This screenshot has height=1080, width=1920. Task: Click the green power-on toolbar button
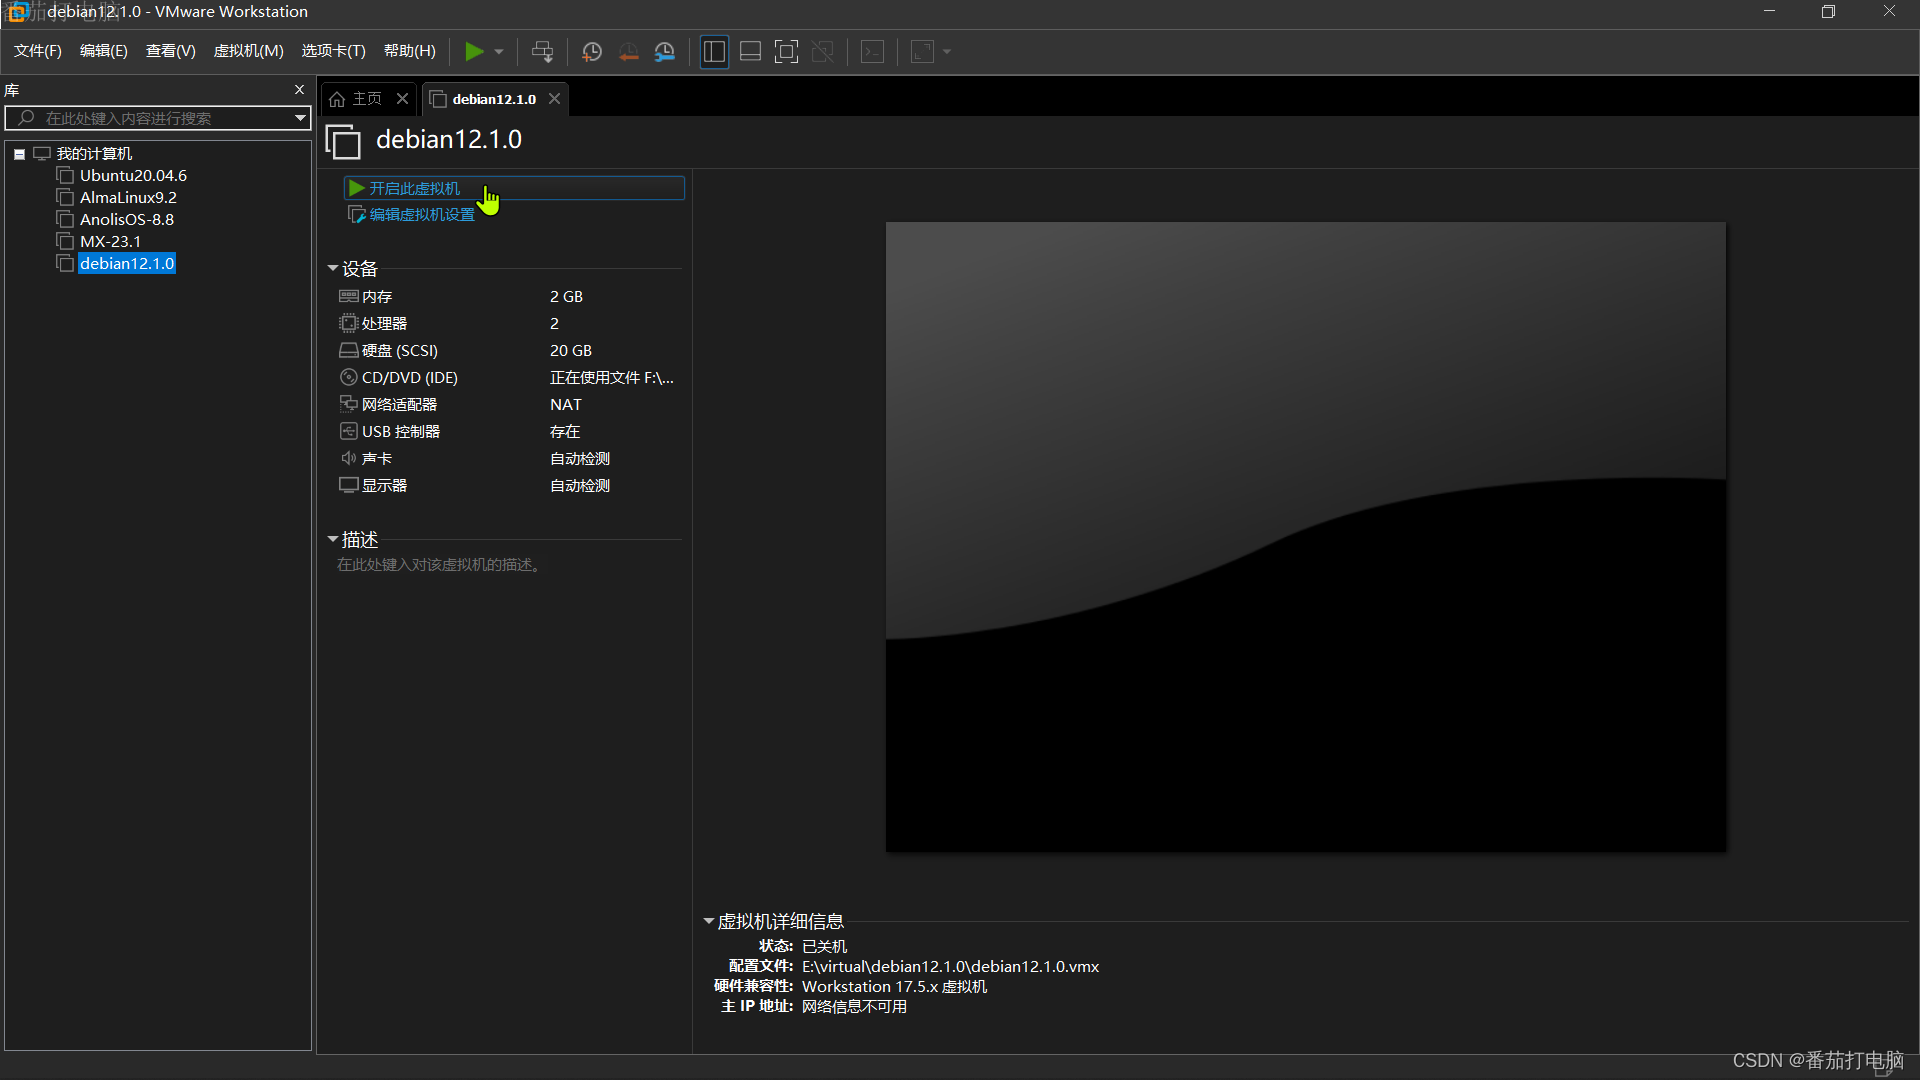(x=474, y=51)
